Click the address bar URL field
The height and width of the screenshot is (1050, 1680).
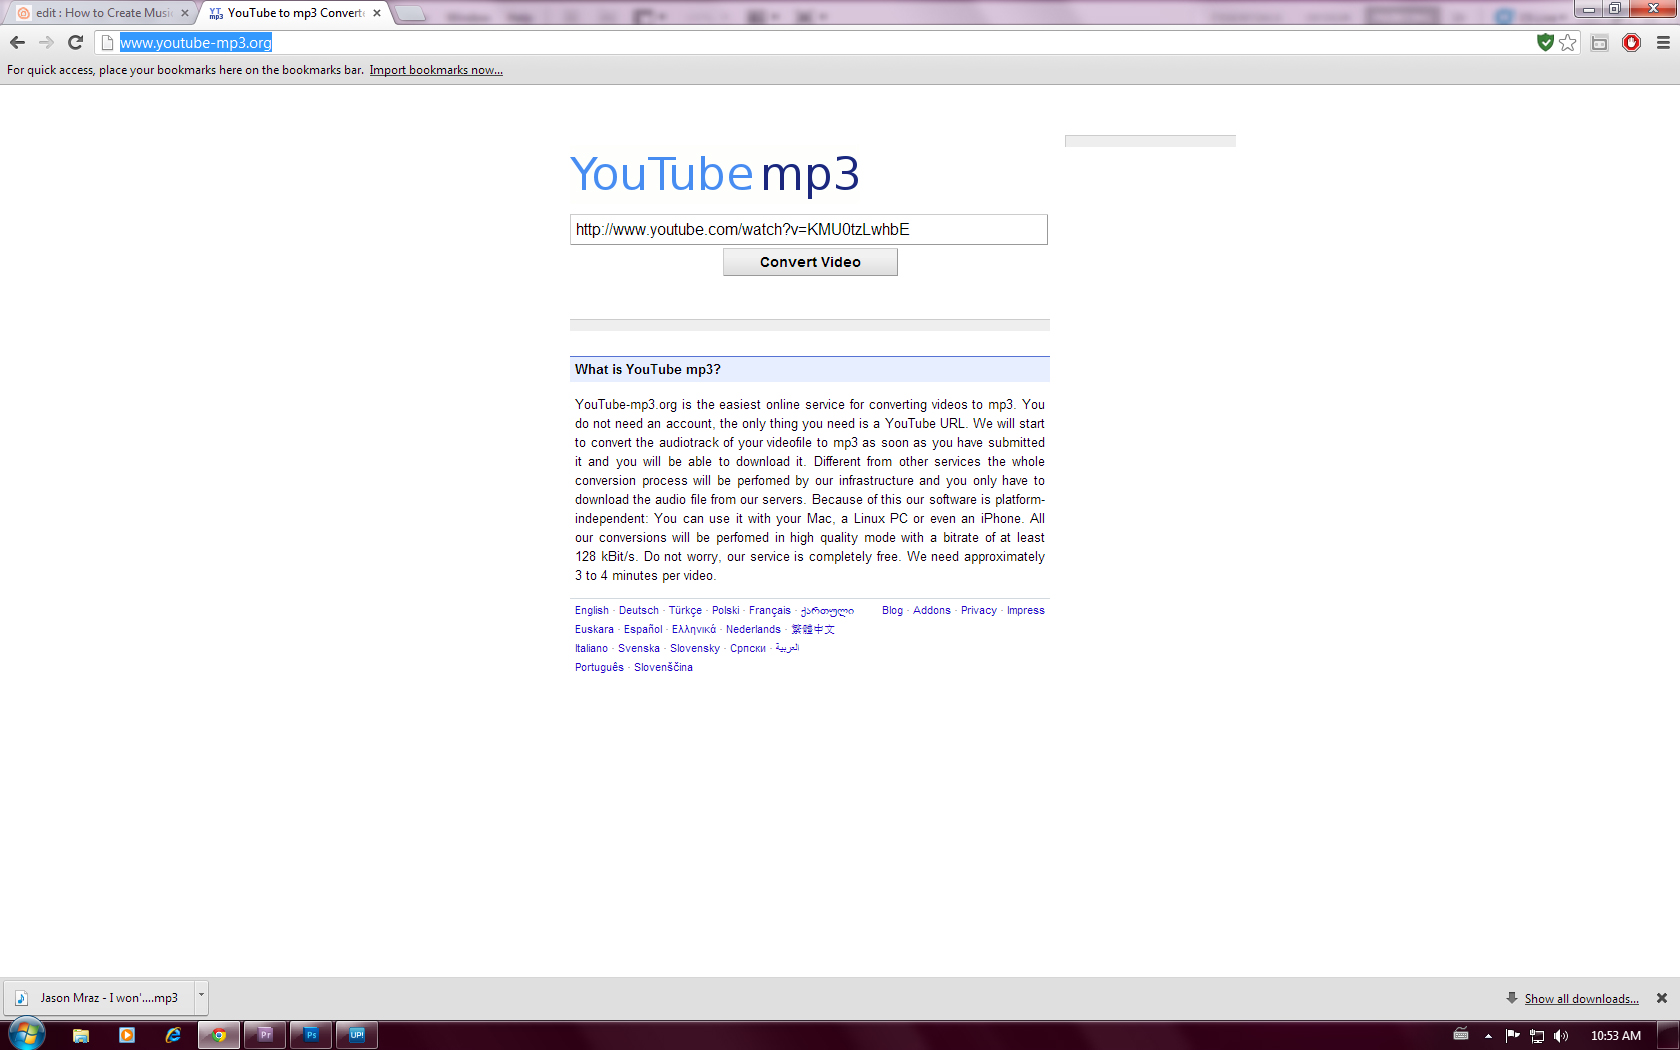coord(820,43)
